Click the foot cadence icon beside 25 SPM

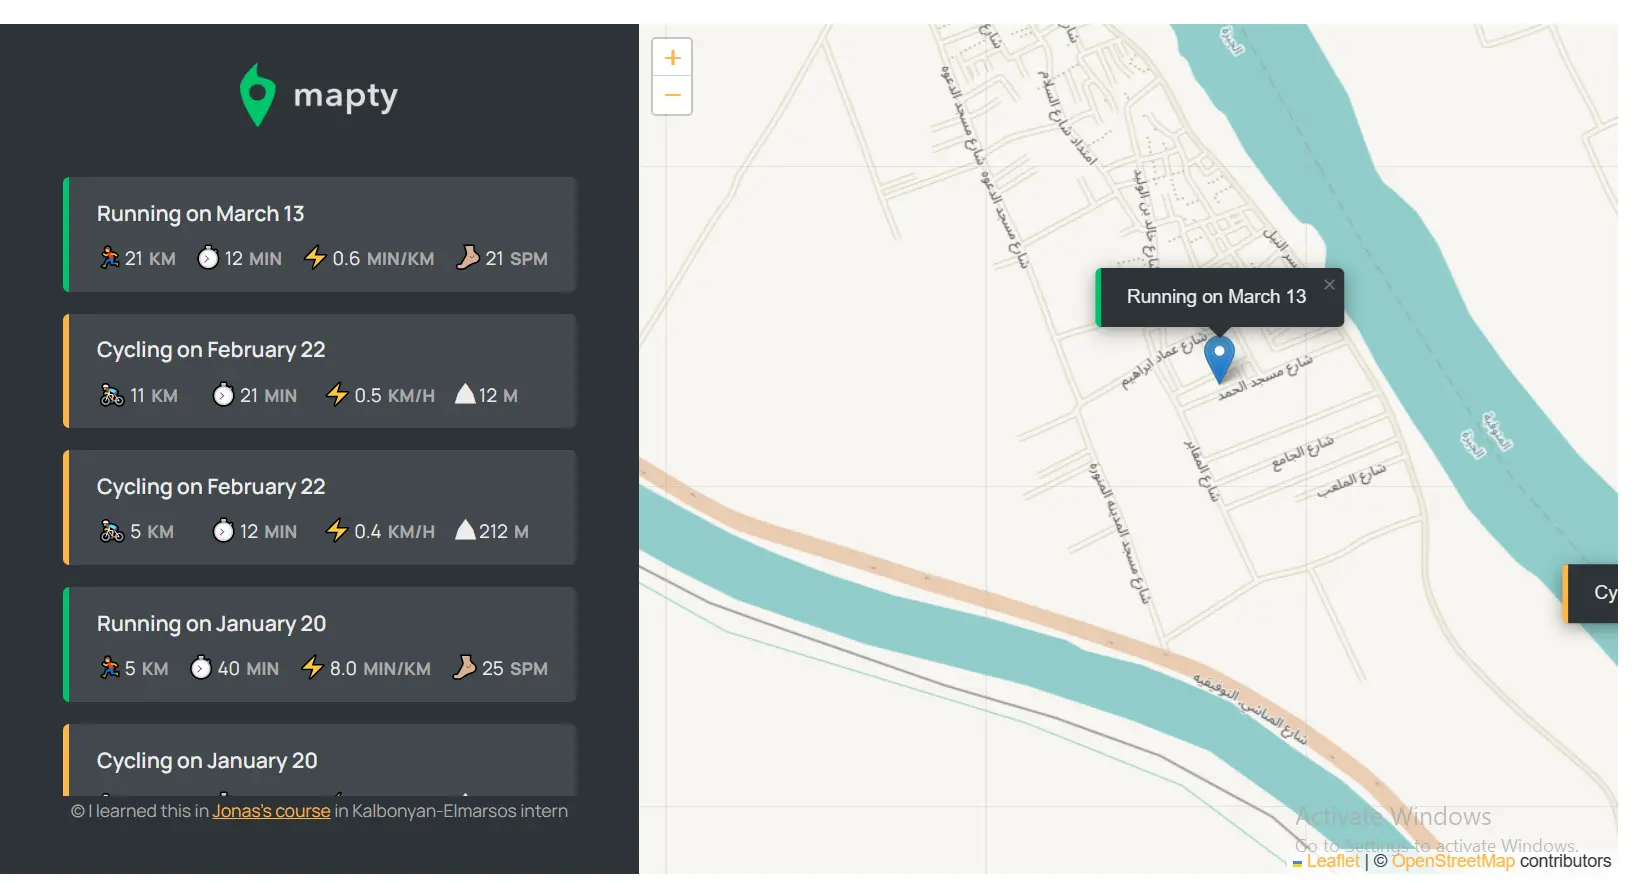[x=464, y=668]
